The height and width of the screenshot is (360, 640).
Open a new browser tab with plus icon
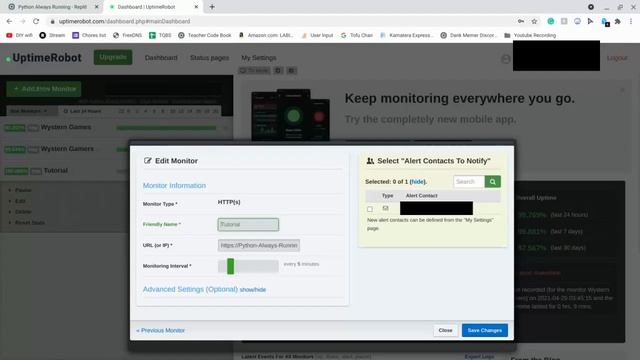click(212, 7)
